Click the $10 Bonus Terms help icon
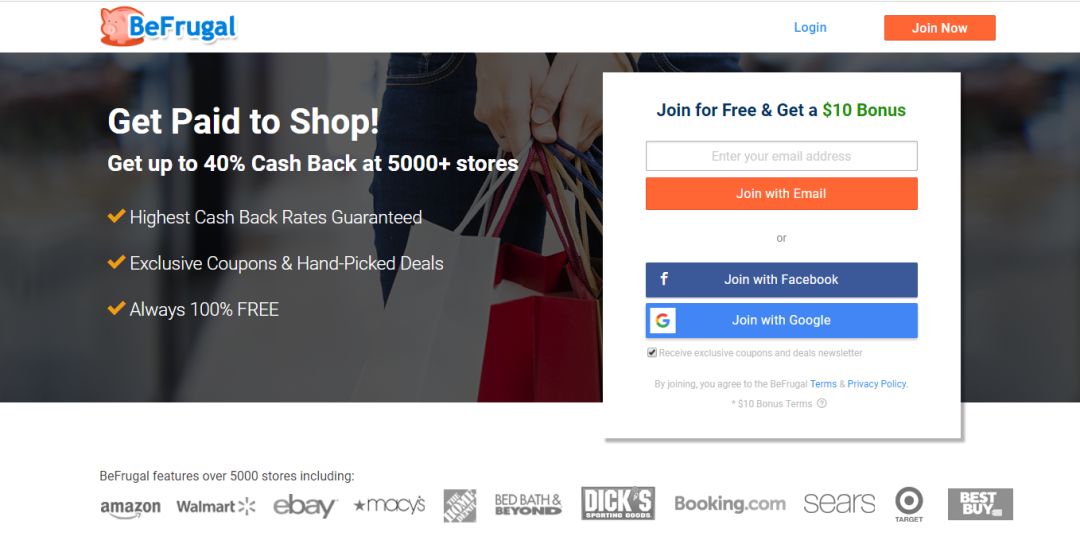Viewport: 1080px width, 552px height. click(x=822, y=403)
